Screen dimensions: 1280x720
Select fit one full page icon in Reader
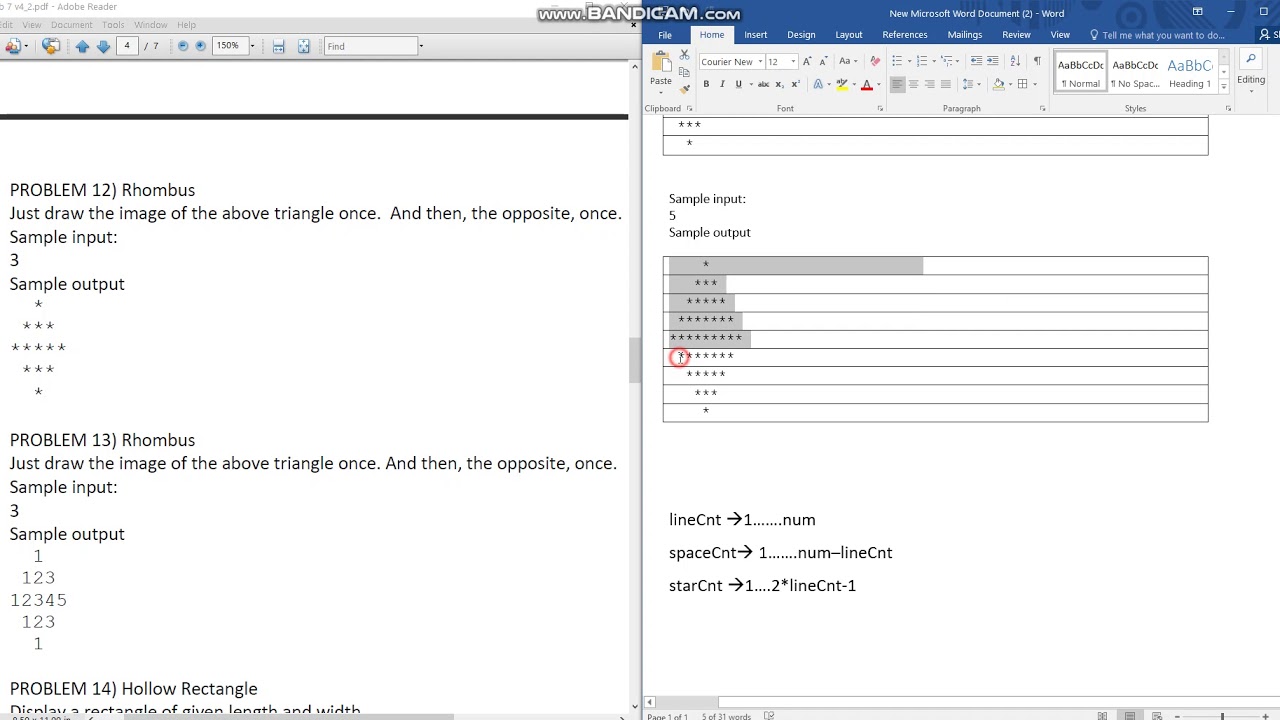click(x=304, y=46)
